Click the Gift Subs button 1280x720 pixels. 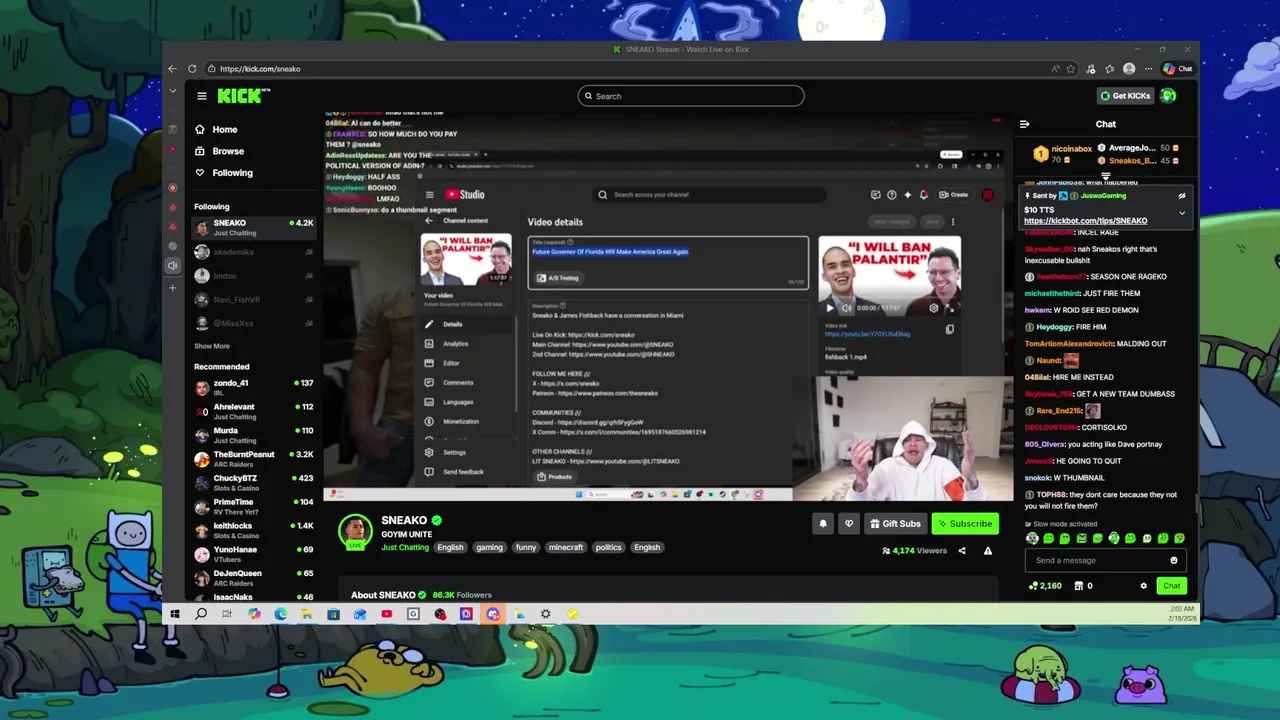[894, 523]
